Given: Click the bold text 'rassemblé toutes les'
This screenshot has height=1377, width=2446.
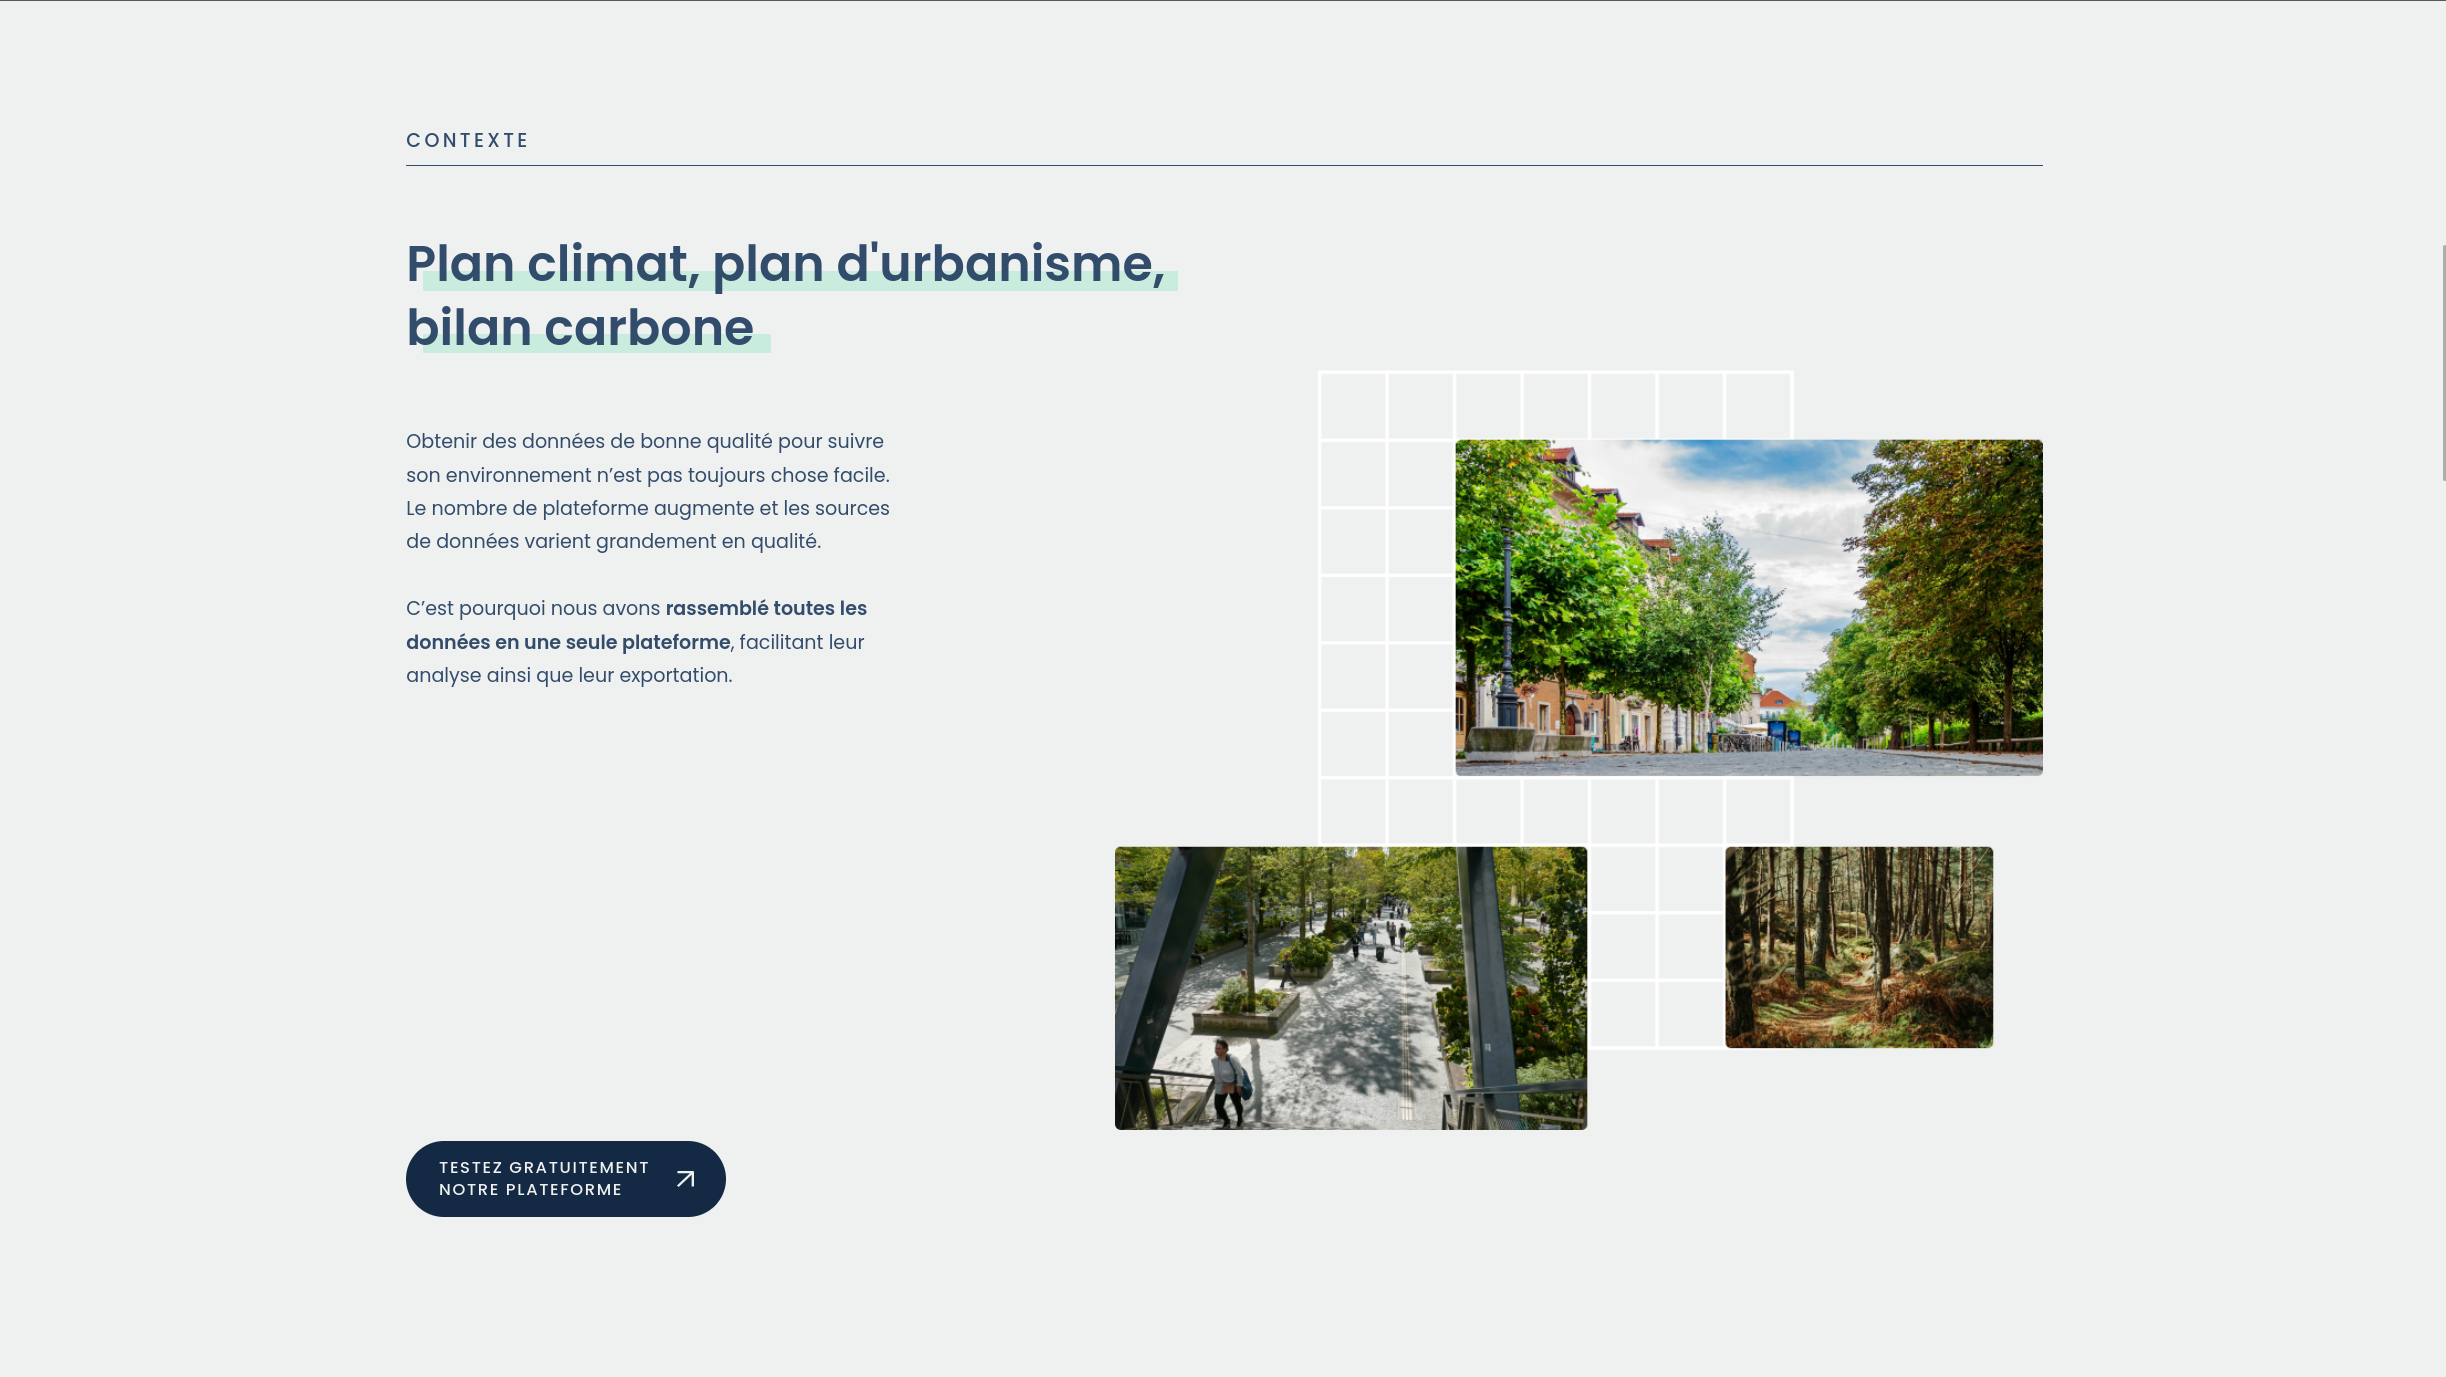Looking at the screenshot, I should tap(766, 608).
